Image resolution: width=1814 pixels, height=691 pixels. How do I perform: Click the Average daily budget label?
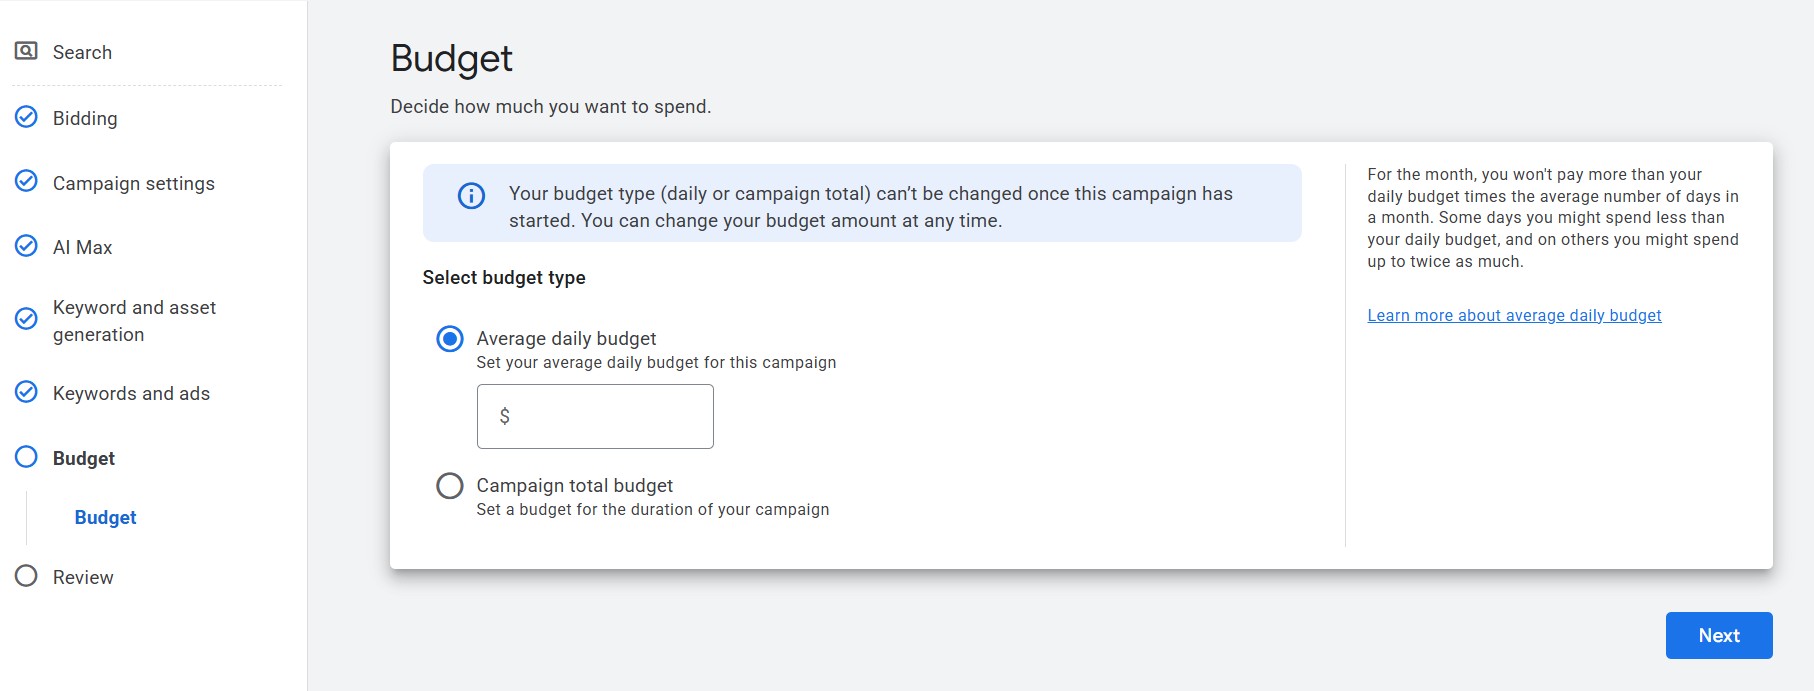pos(566,338)
